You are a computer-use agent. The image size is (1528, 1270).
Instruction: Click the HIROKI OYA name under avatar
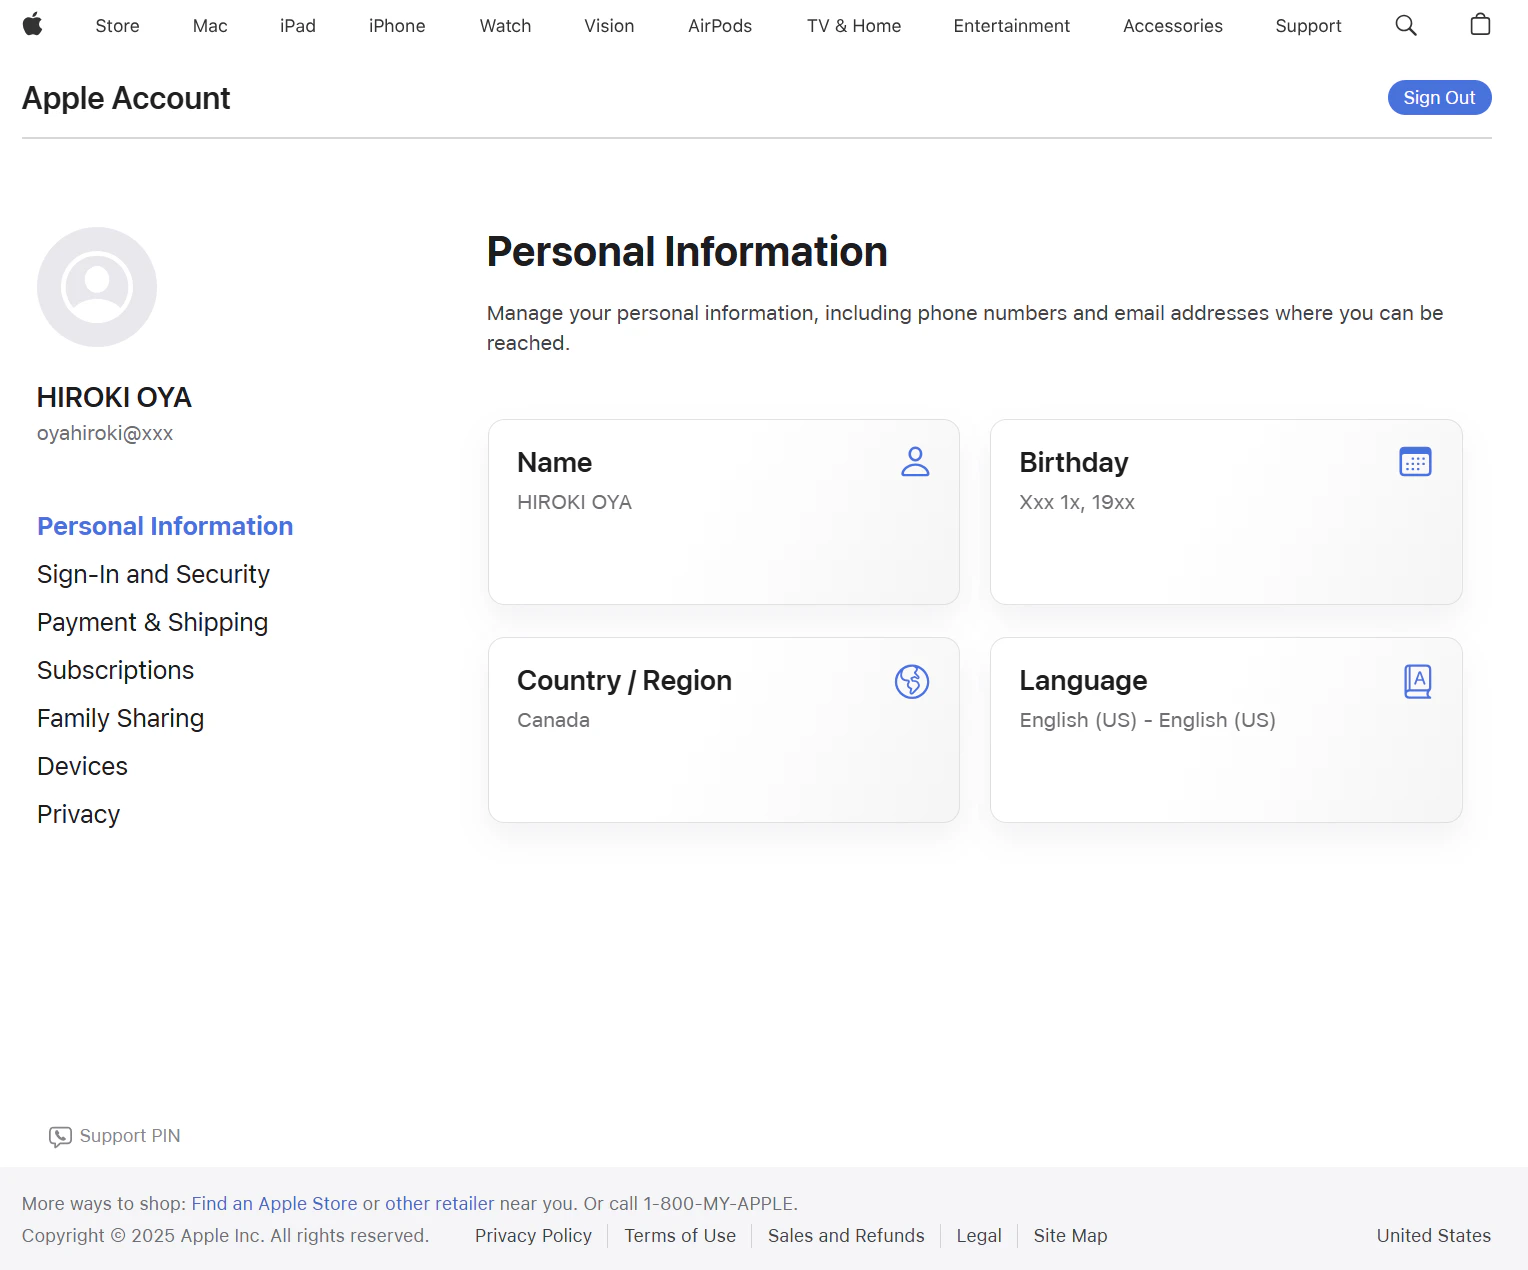[114, 397]
